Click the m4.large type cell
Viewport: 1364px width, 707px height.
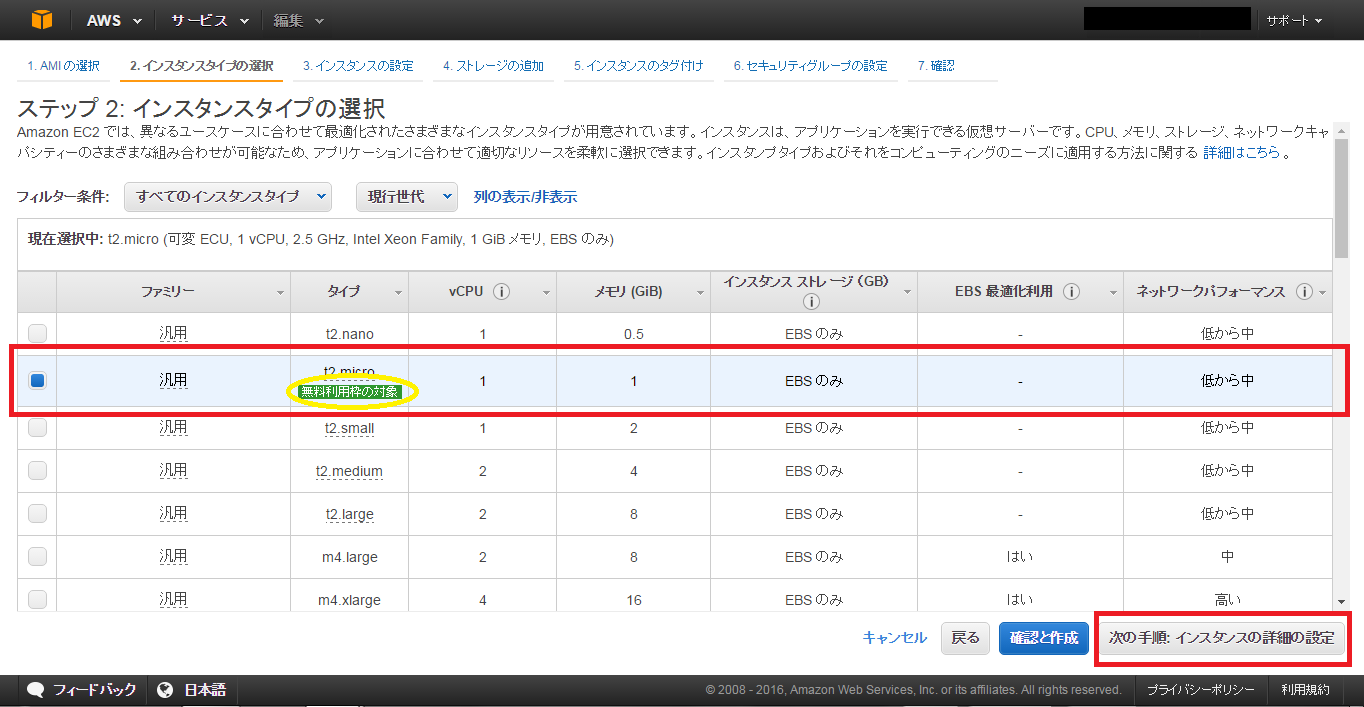tap(349, 557)
